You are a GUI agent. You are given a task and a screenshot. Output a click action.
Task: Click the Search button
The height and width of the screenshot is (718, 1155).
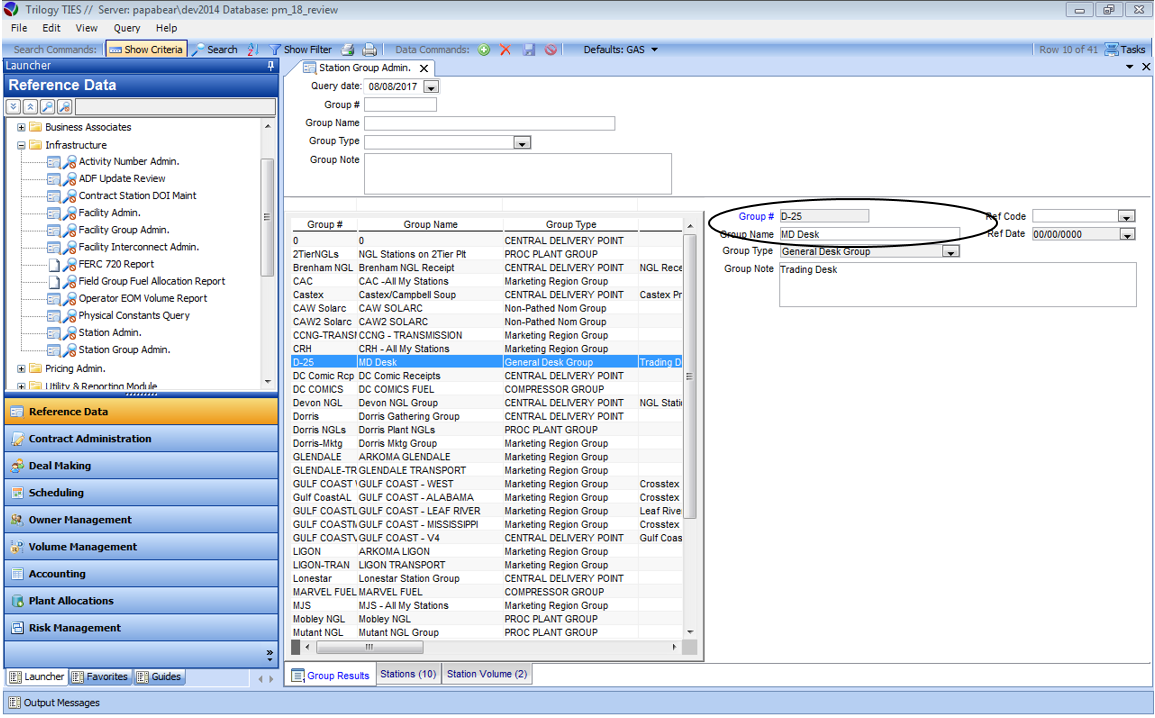coord(215,50)
